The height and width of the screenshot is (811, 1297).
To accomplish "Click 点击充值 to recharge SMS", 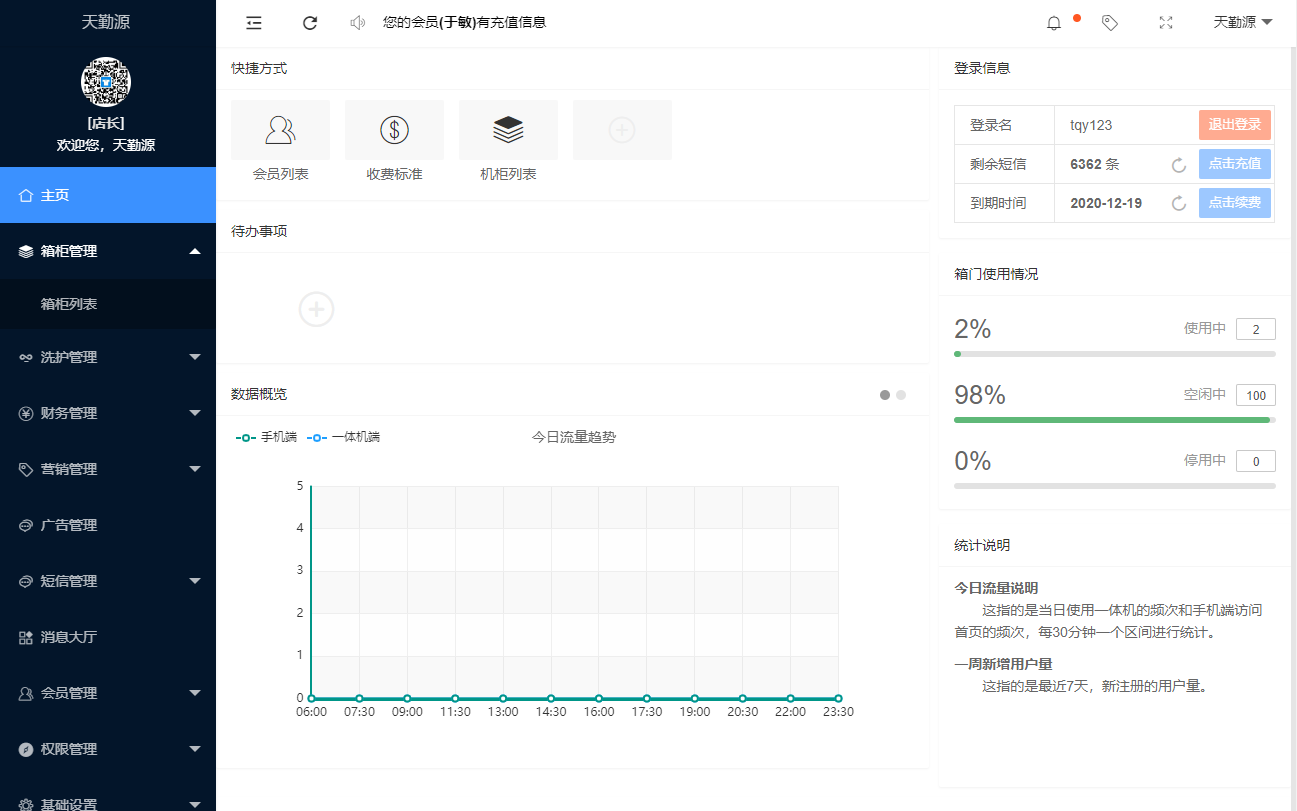I will [x=1234, y=164].
